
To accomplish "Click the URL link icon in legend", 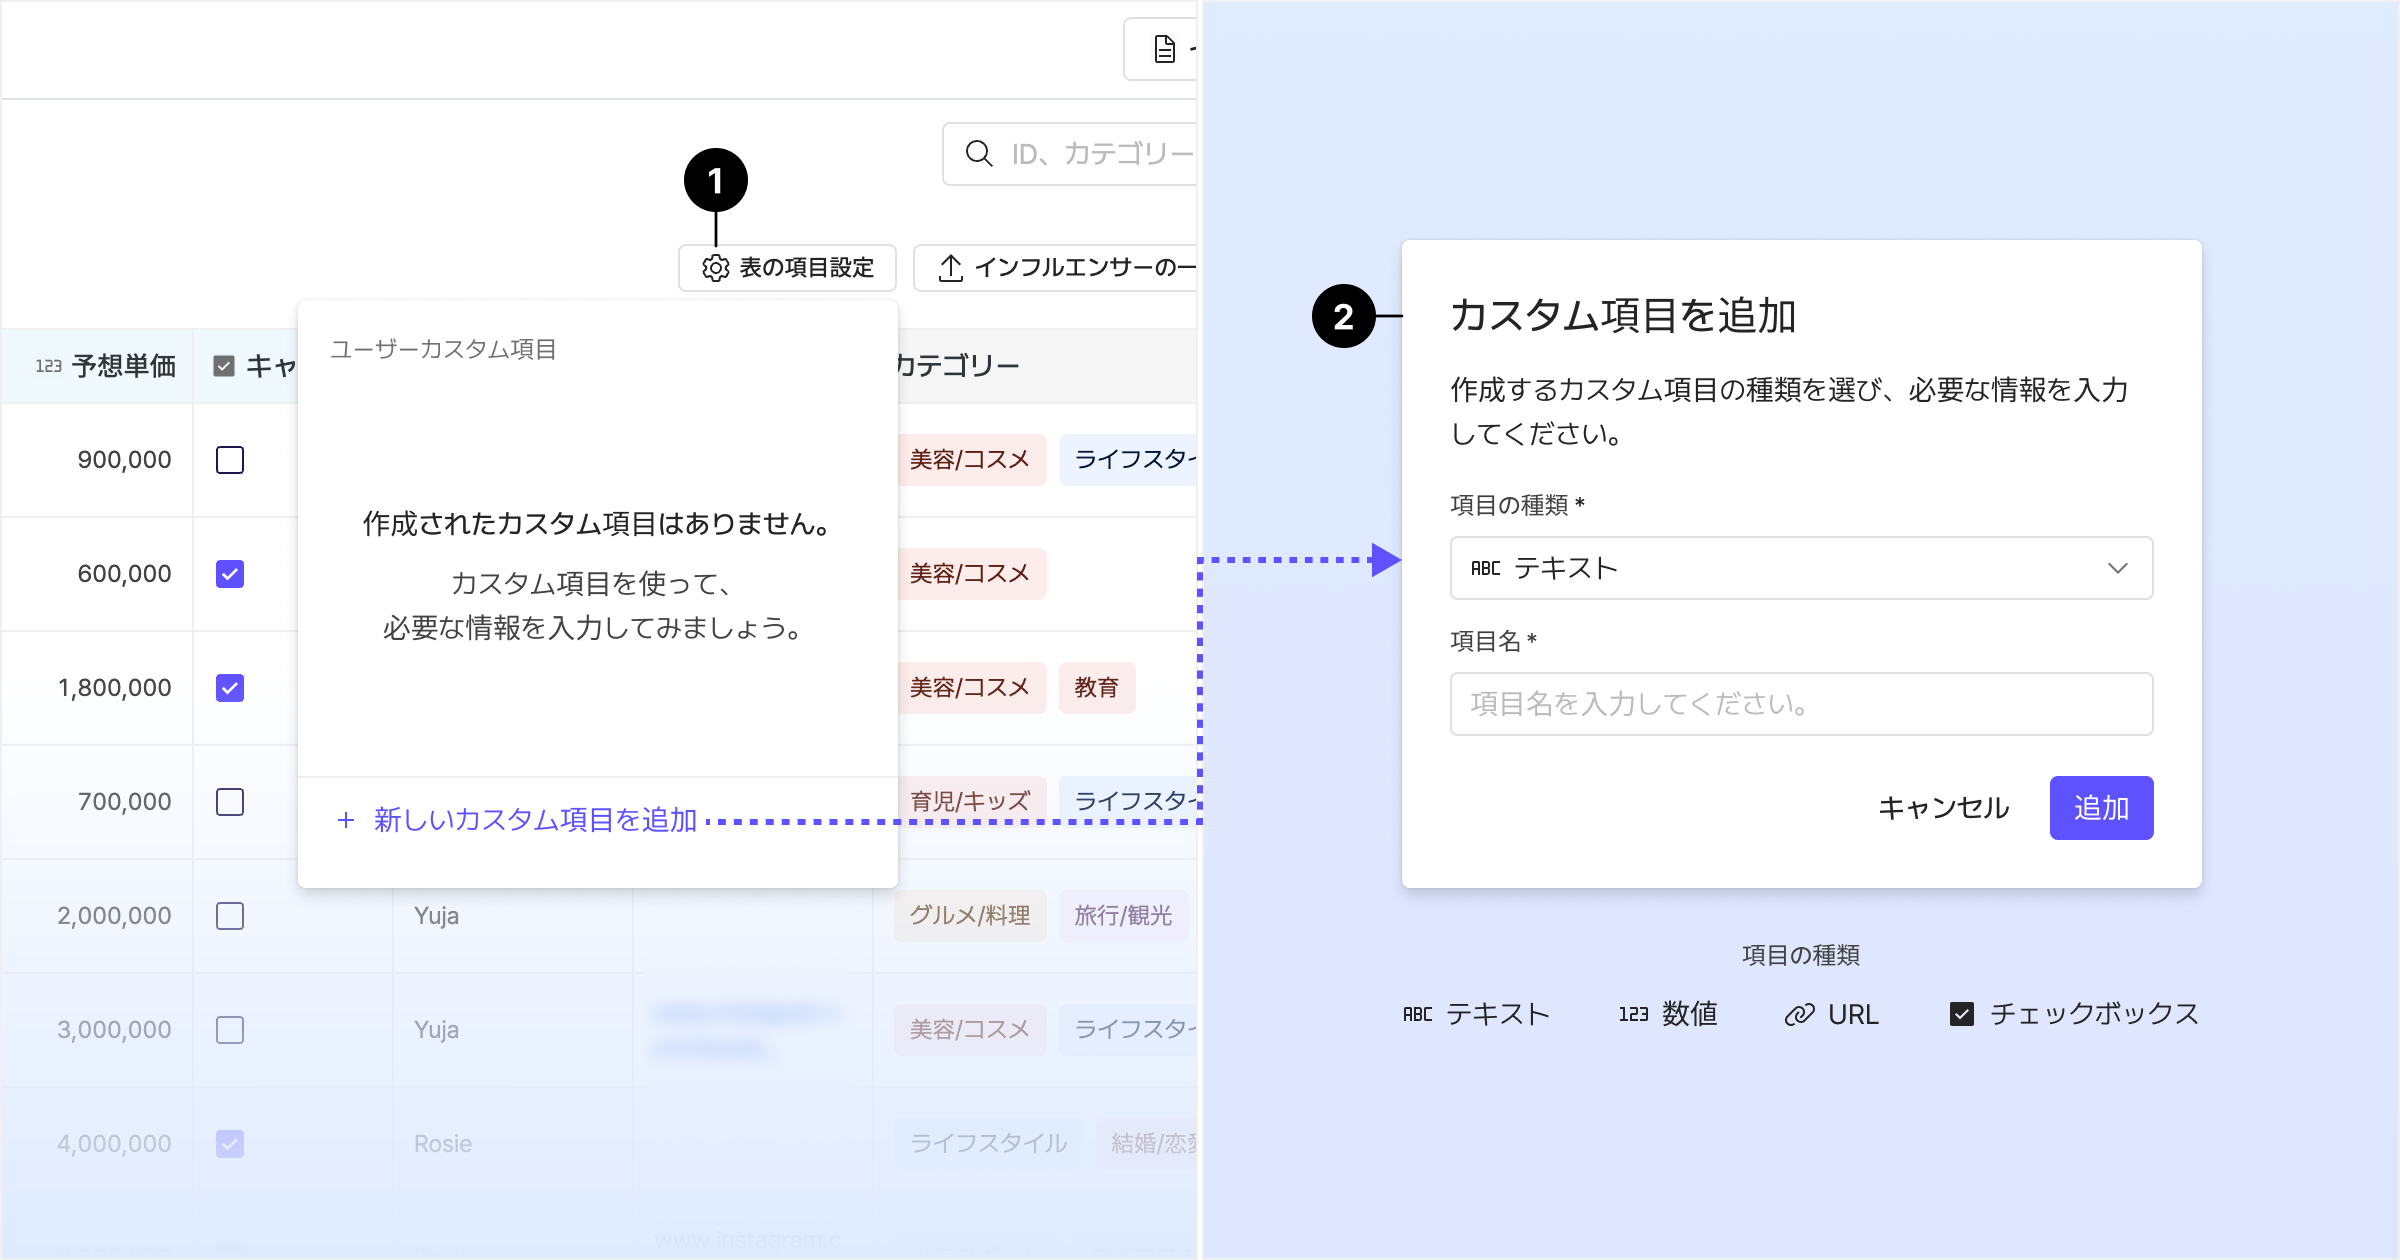I will (x=1799, y=1014).
